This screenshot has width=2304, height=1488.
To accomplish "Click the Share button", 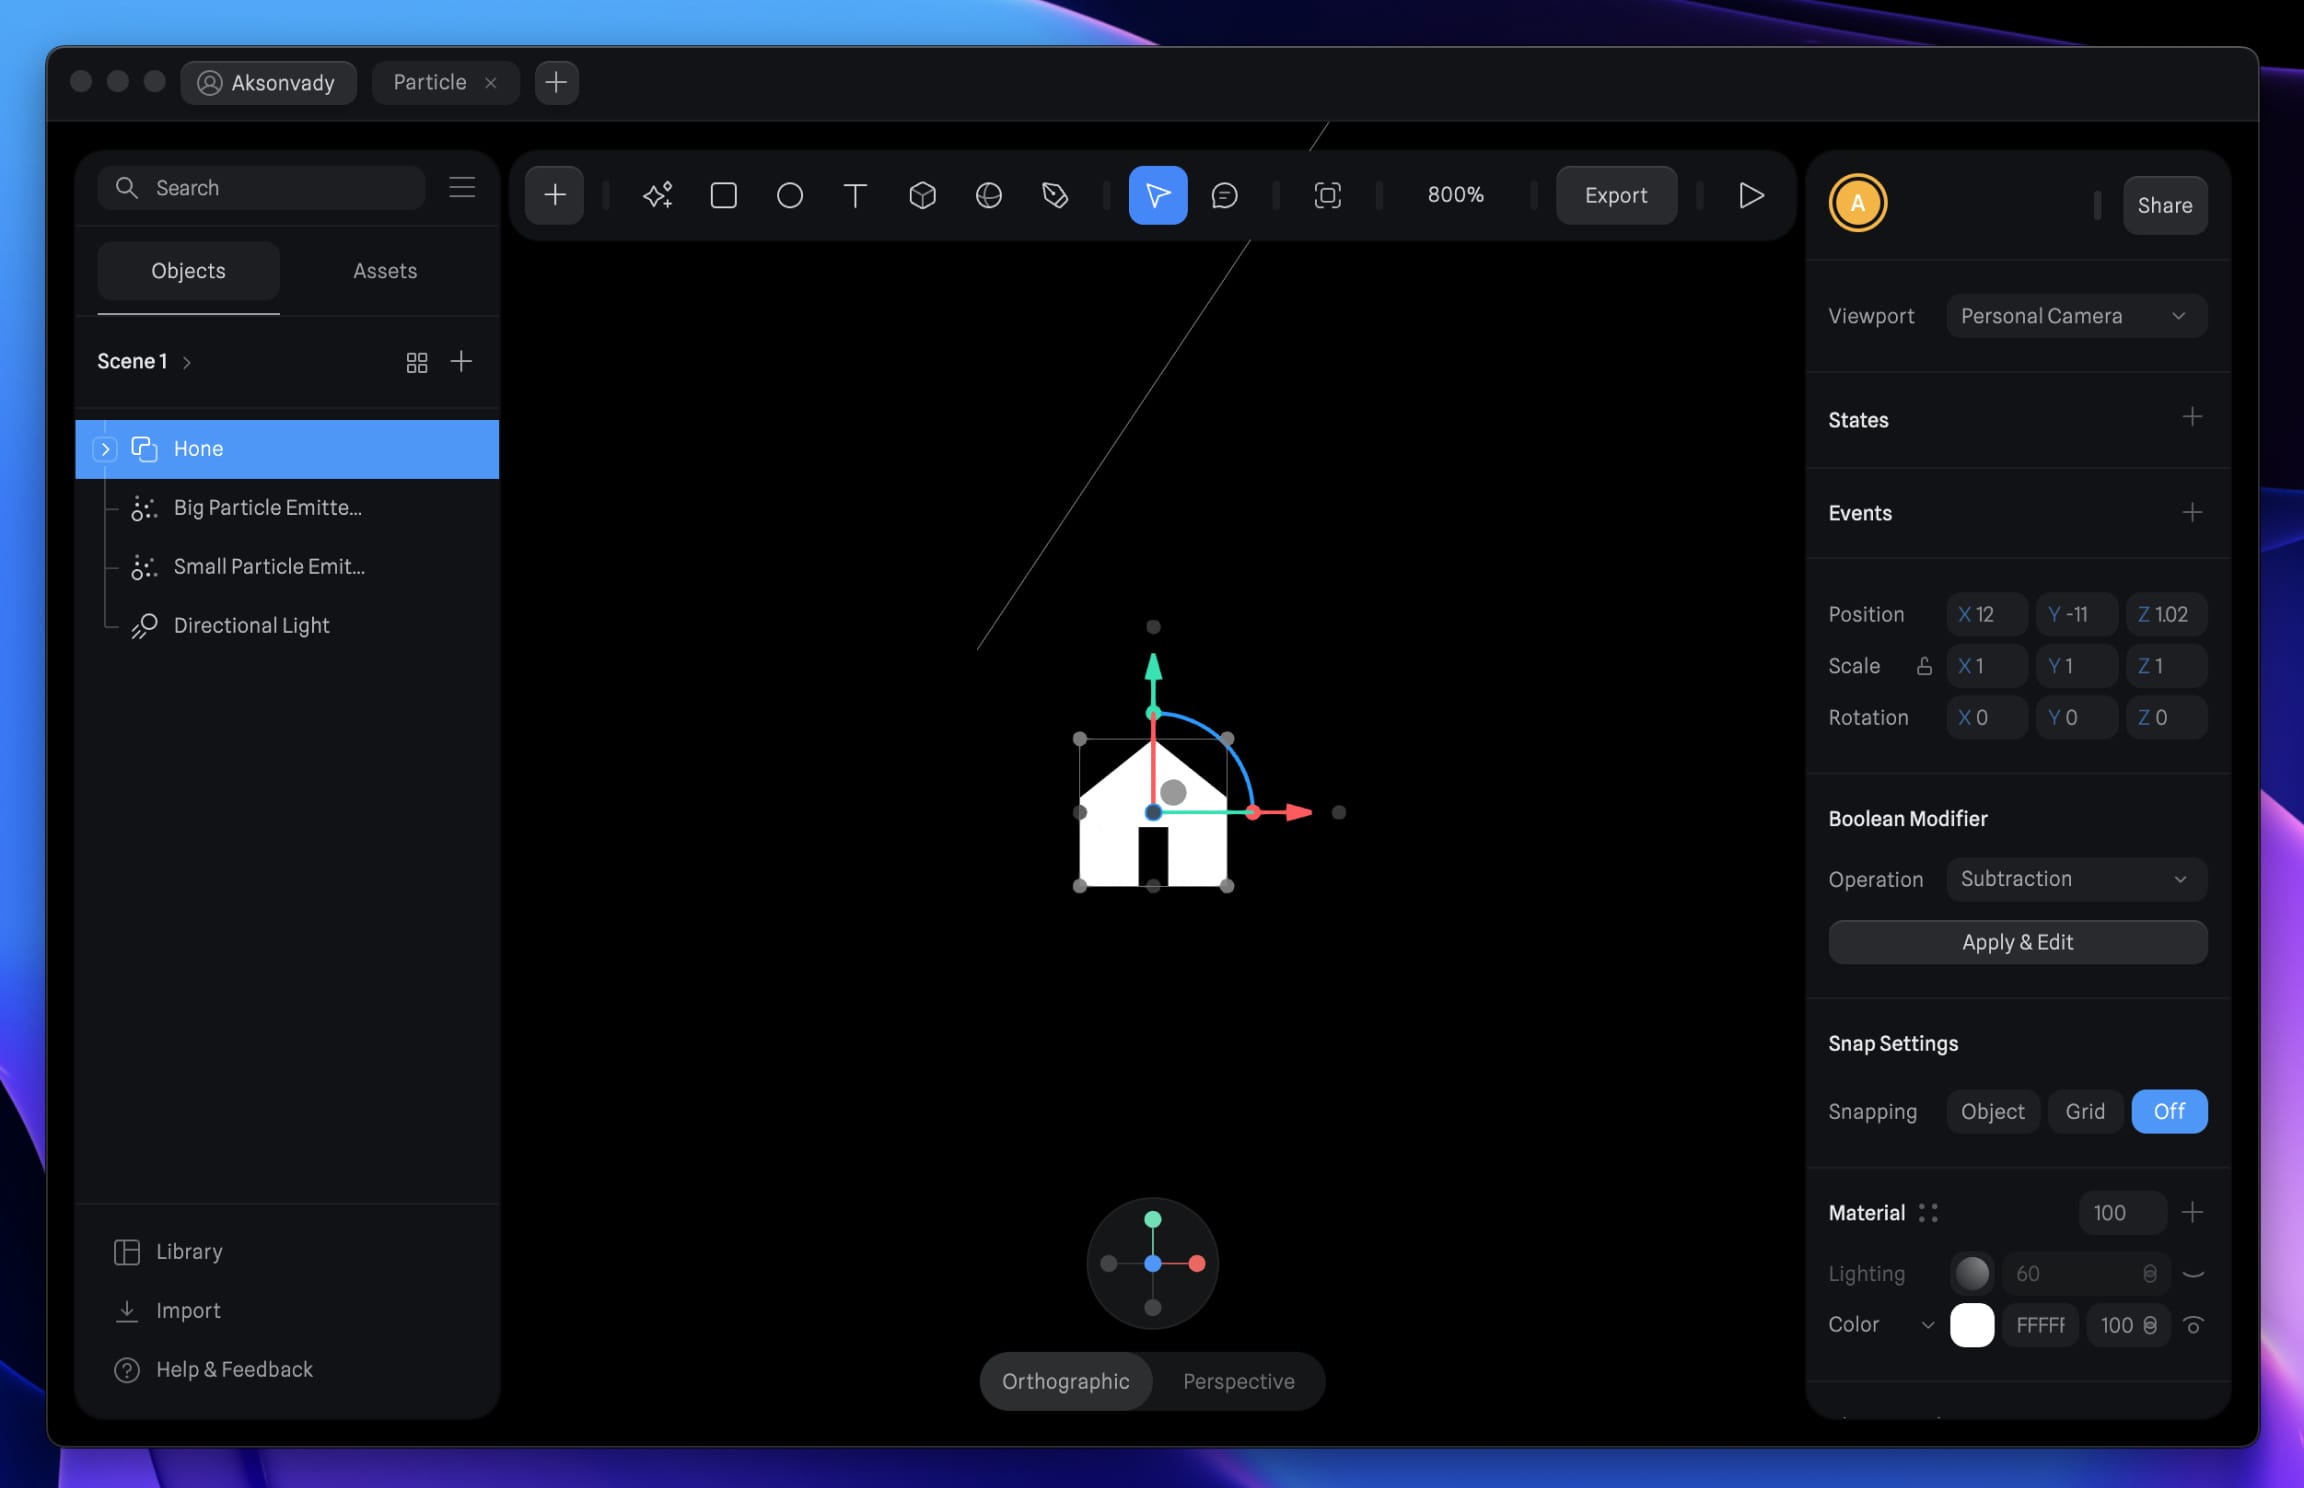I will tap(2164, 204).
